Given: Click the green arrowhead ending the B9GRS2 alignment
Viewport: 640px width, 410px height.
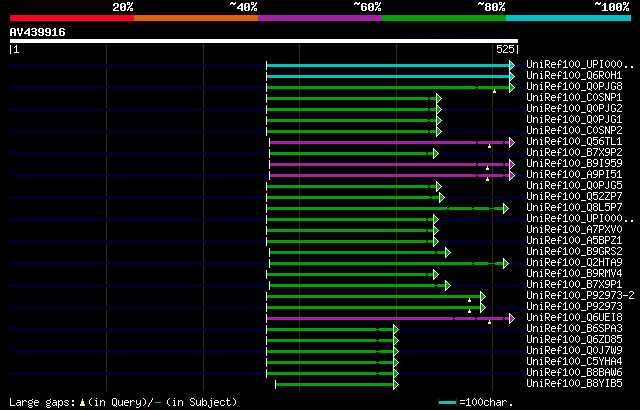Looking at the screenshot, I should [x=448, y=253].
